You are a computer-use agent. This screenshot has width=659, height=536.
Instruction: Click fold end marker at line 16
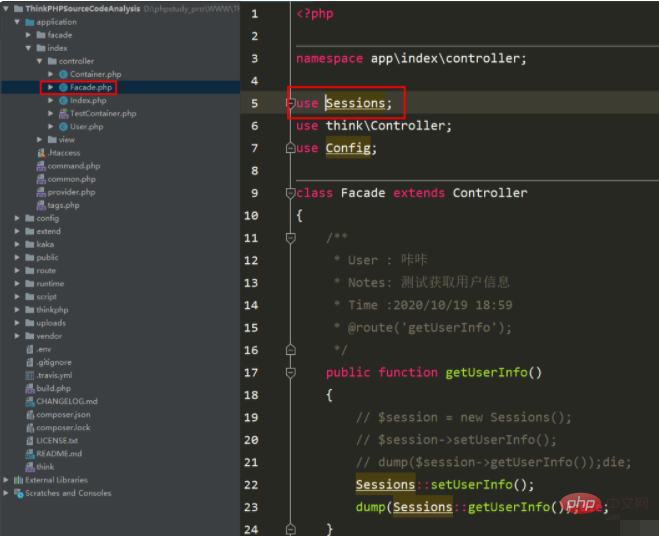(290, 350)
